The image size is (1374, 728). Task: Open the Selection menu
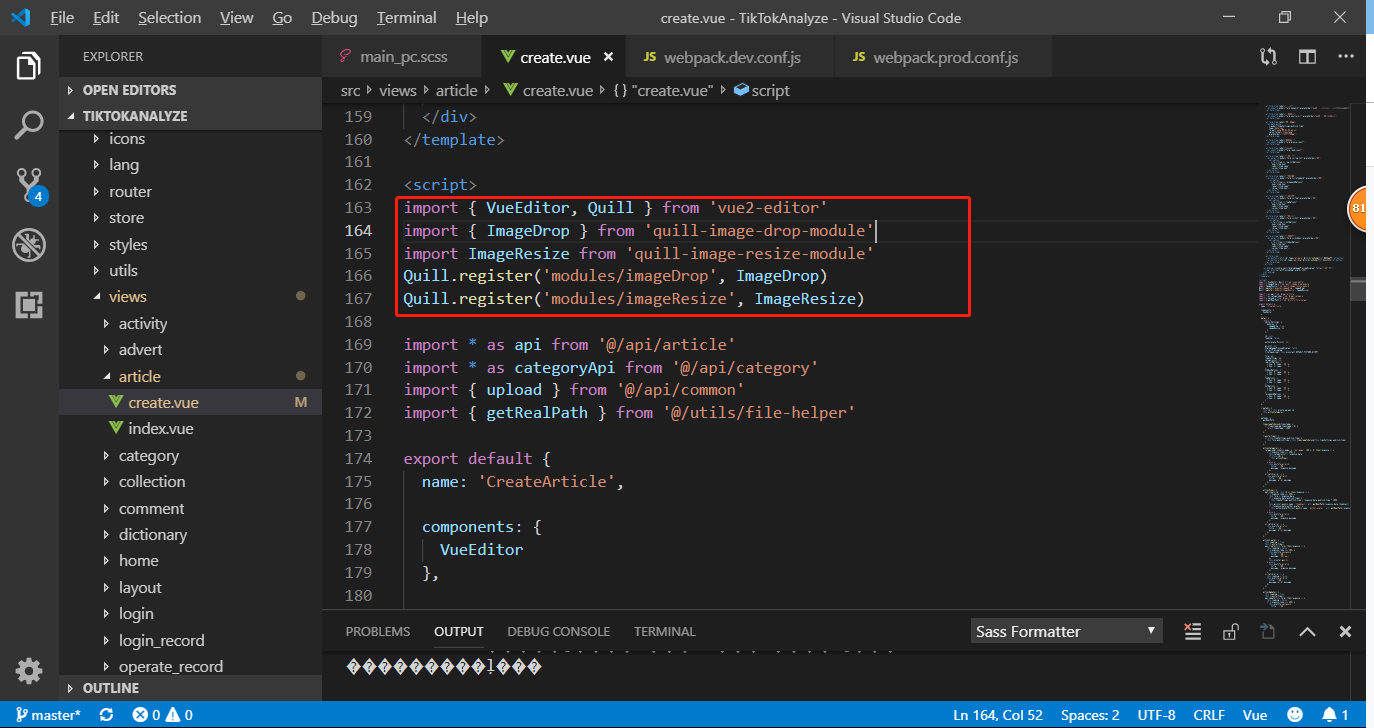click(169, 18)
